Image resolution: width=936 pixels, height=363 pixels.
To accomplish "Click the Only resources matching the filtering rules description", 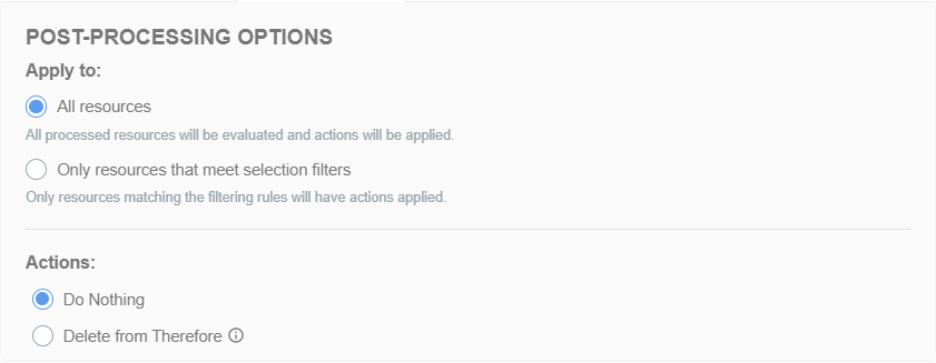I will click(236, 197).
